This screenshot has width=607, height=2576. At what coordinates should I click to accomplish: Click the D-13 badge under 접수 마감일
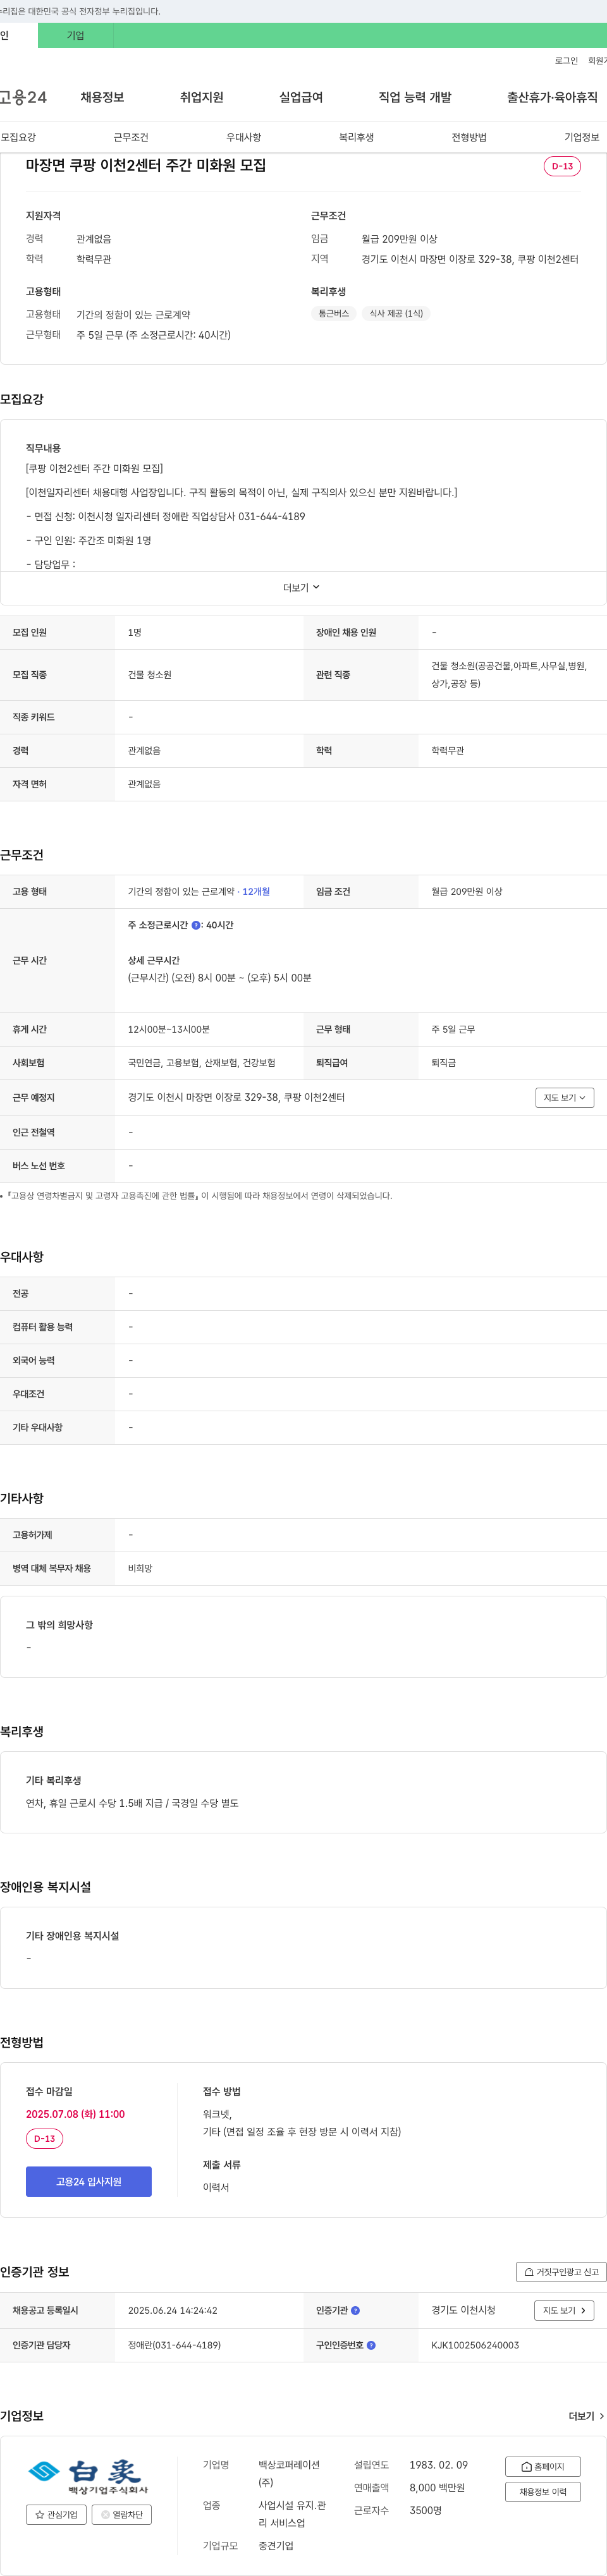[44, 2139]
